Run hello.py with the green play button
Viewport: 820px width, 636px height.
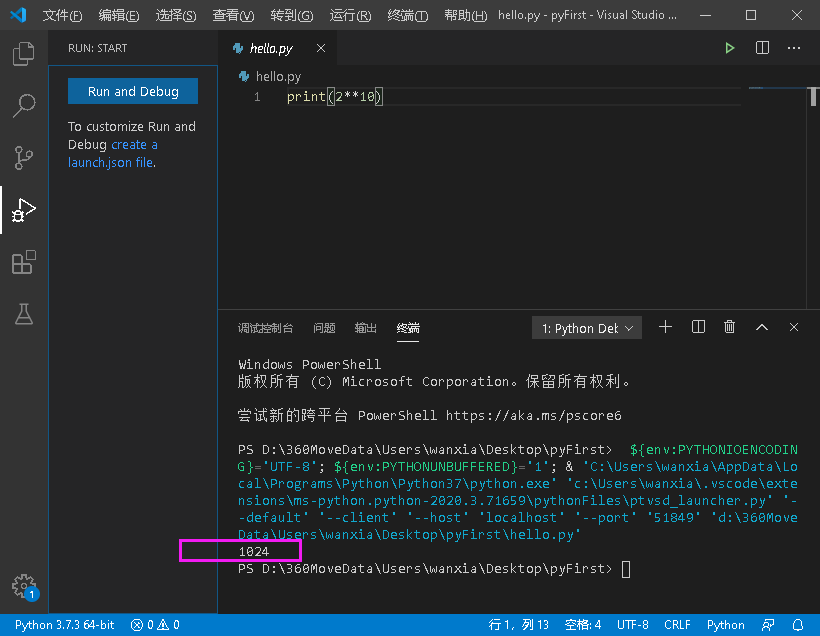coord(729,47)
